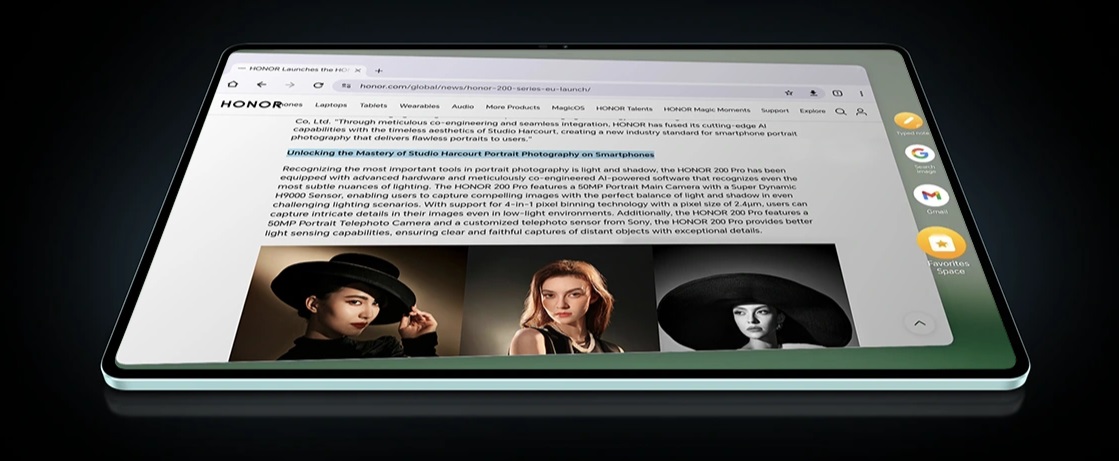Open Tablets in site navigation
The width and height of the screenshot is (1119, 461).
(373, 106)
